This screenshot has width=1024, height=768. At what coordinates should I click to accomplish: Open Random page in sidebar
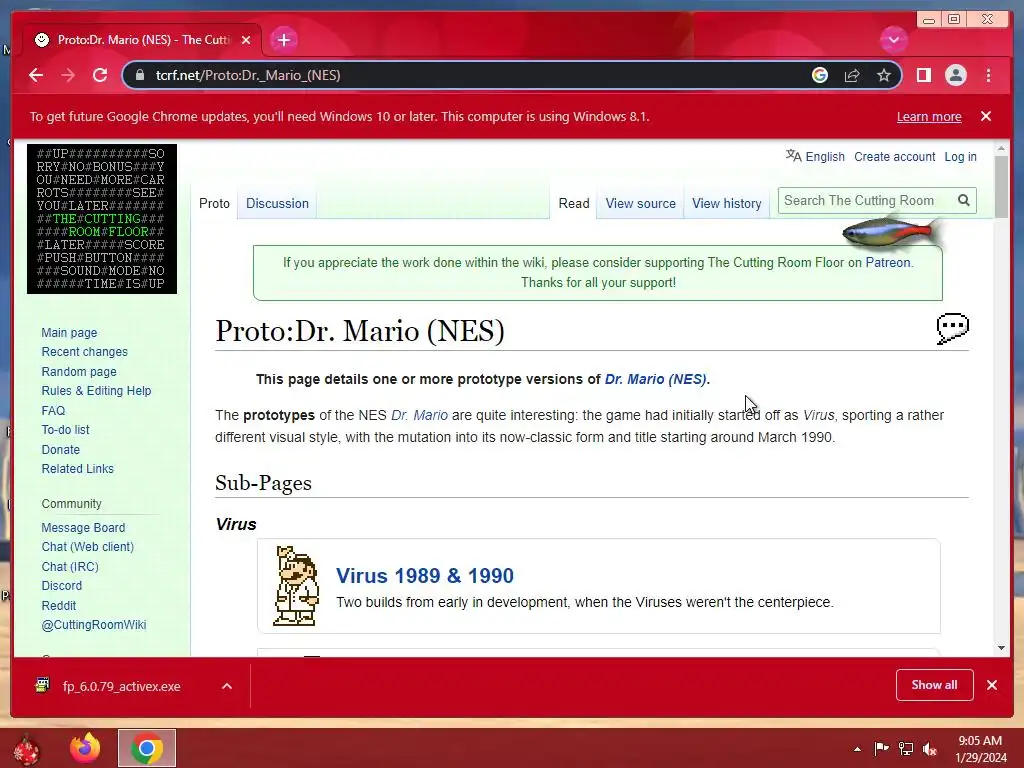click(79, 371)
